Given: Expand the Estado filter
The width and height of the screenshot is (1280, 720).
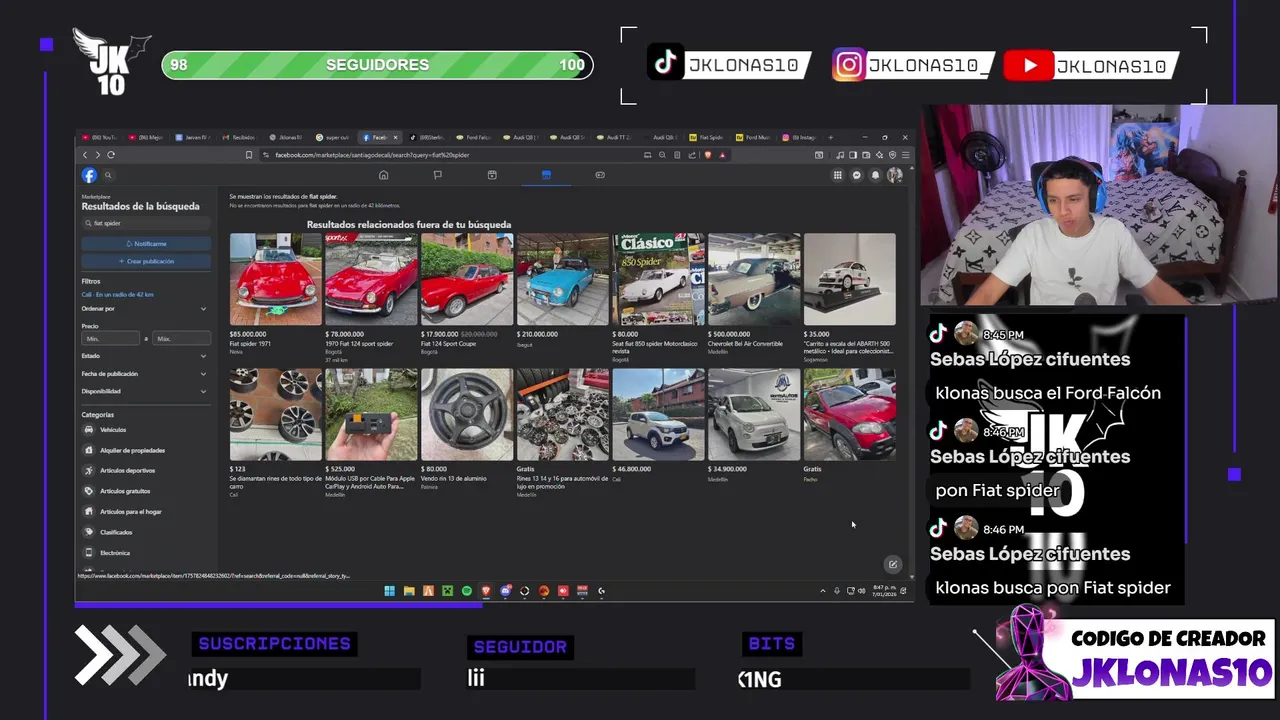Looking at the screenshot, I should (x=146, y=356).
